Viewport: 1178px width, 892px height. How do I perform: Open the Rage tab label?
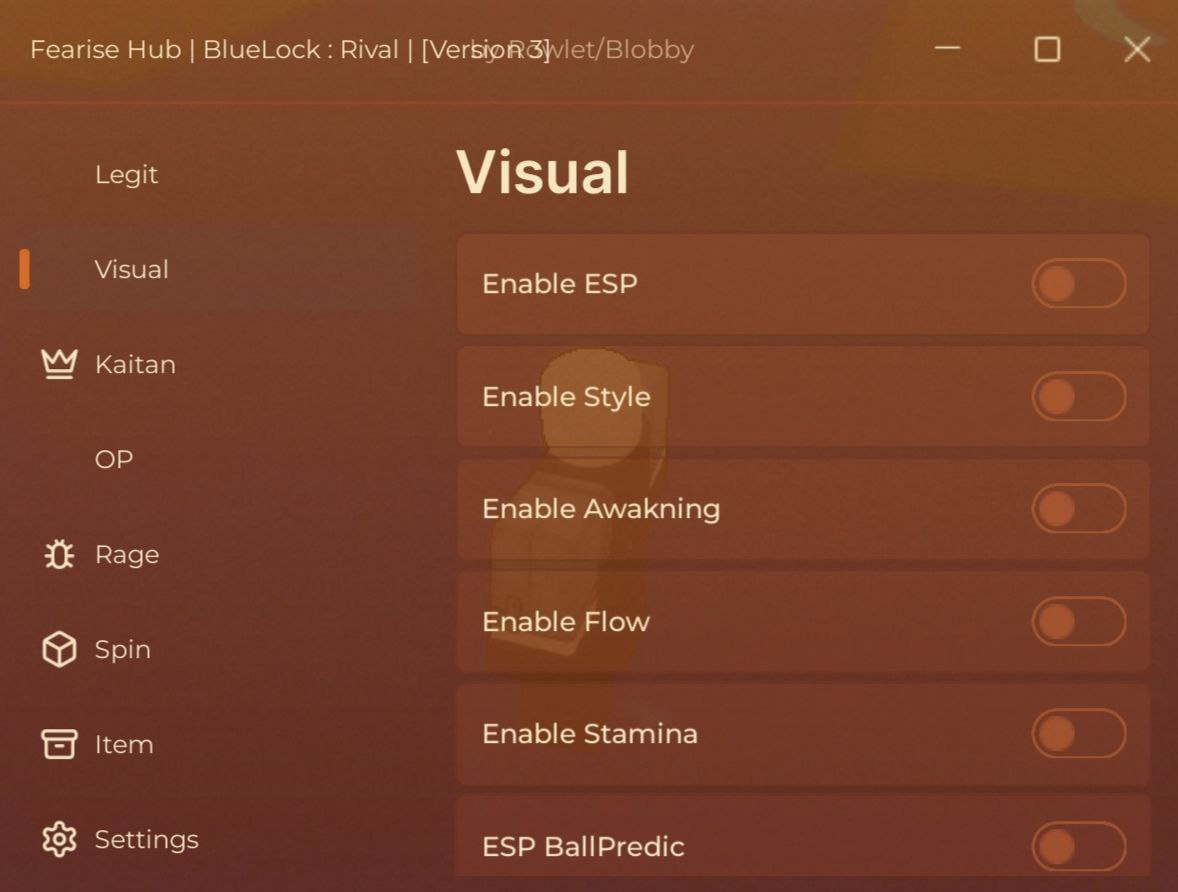click(127, 555)
